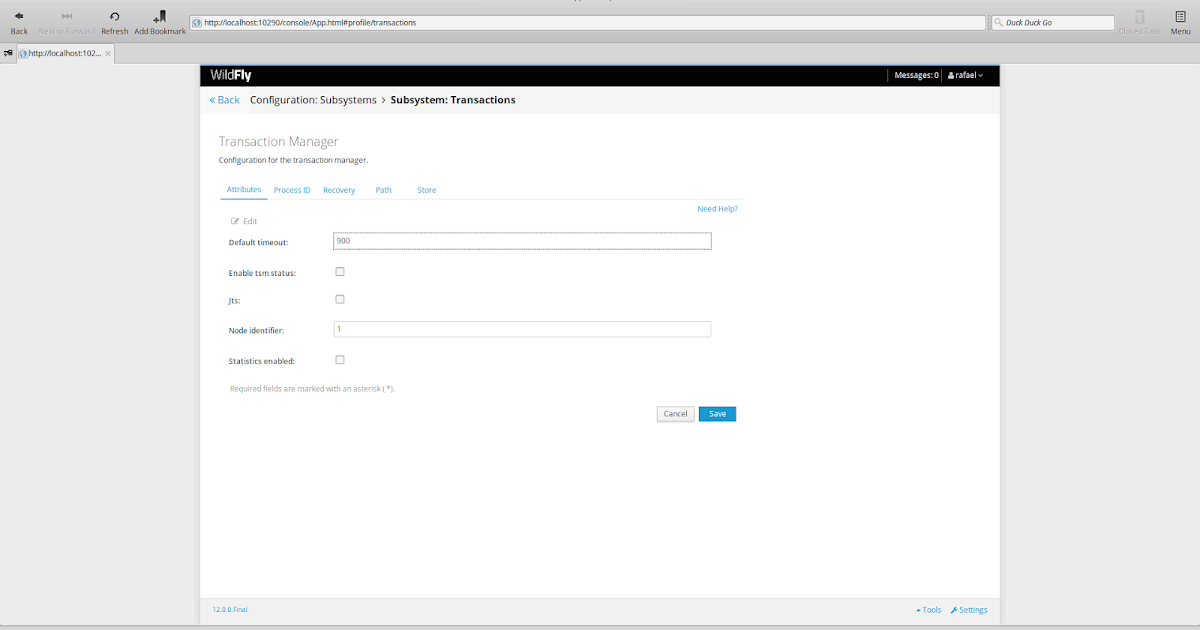Image resolution: width=1200 pixels, height=630 pixels.
Task: Click the Back navigation arrow icon
Action: pos(18,16)
